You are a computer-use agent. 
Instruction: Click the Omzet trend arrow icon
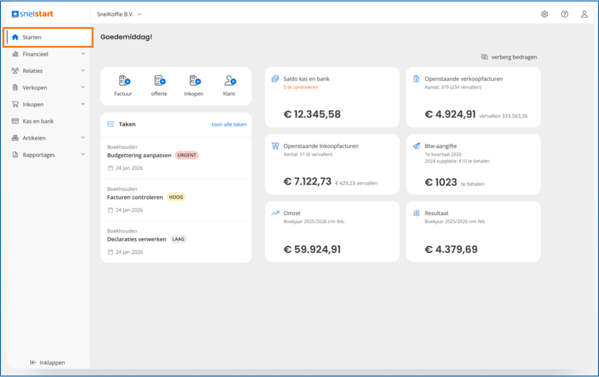click(275, 213)
